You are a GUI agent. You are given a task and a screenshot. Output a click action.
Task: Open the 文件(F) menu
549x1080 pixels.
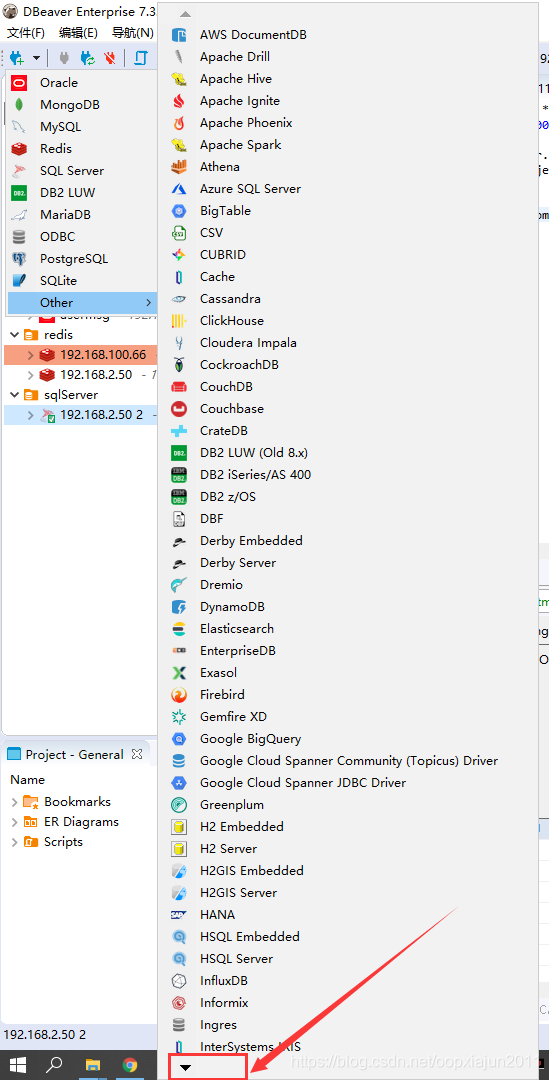click(25, 32)
